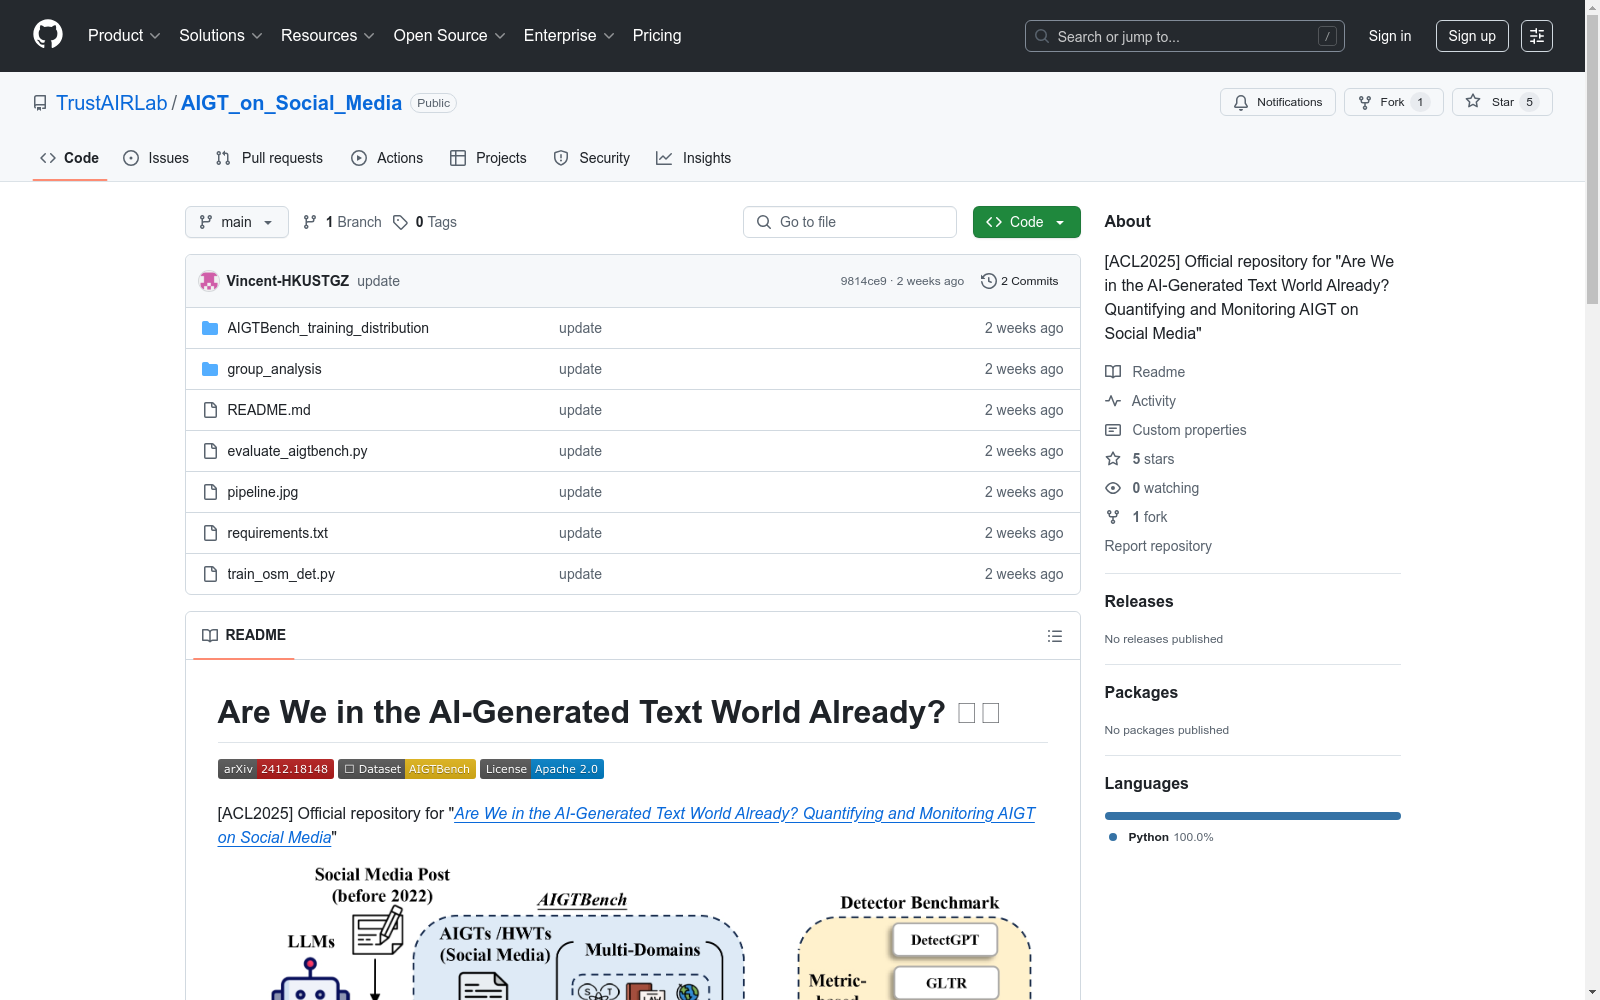The width and height of the screenshot is (1600, 1000).
Task: Click Report repository link
Action: point(1158,546)
